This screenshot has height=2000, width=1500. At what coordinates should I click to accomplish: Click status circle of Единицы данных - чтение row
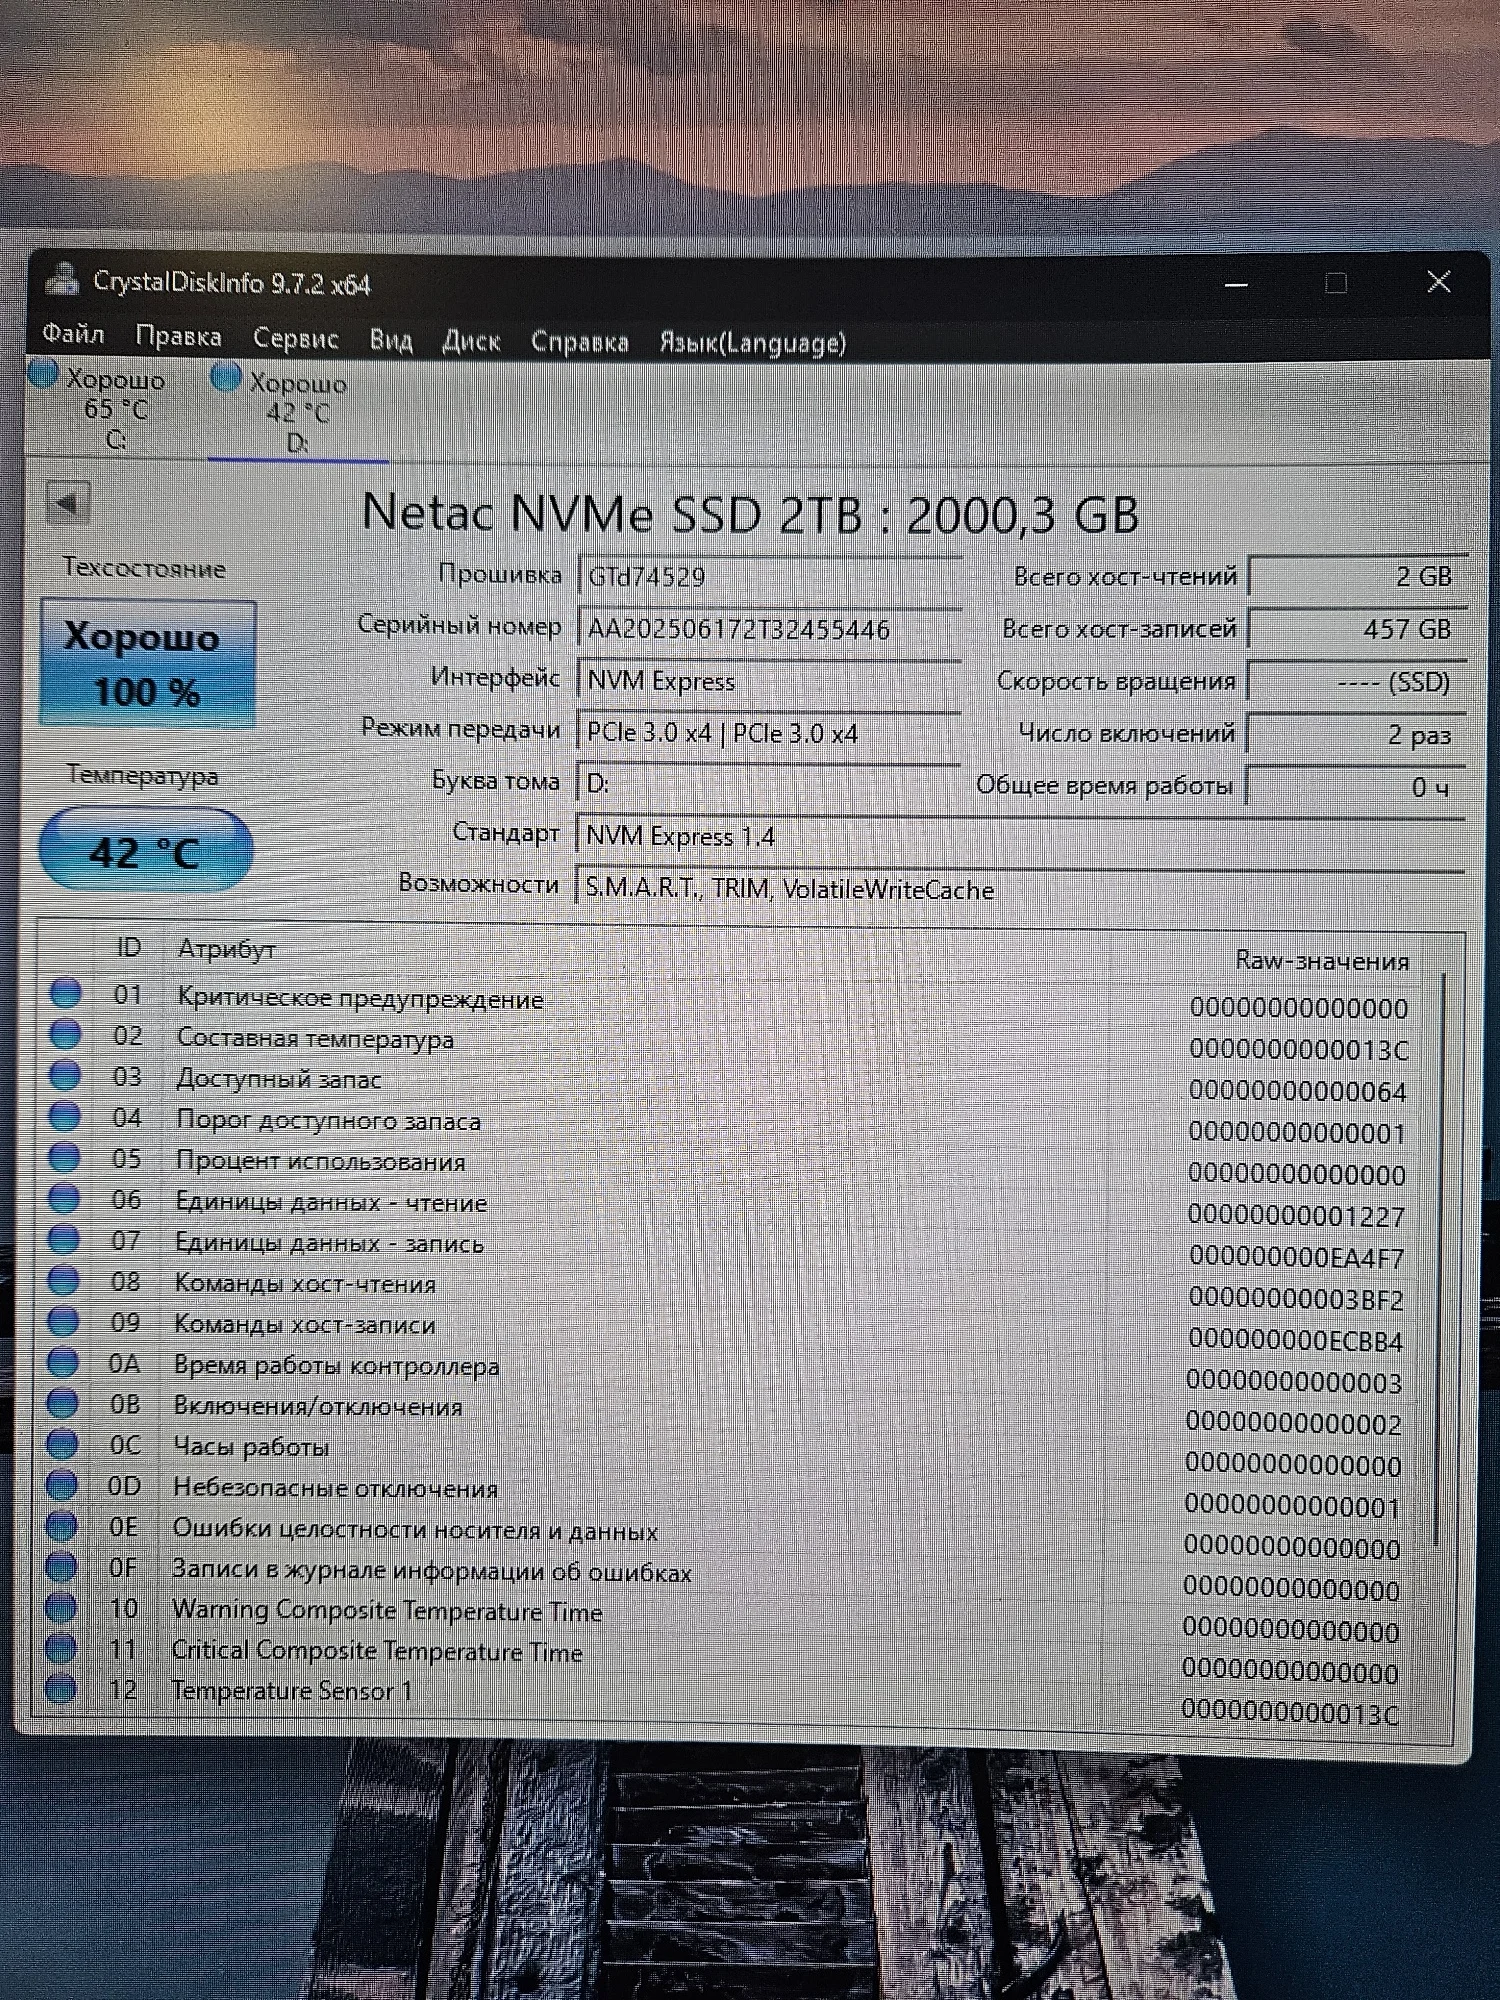point(64,1198)
